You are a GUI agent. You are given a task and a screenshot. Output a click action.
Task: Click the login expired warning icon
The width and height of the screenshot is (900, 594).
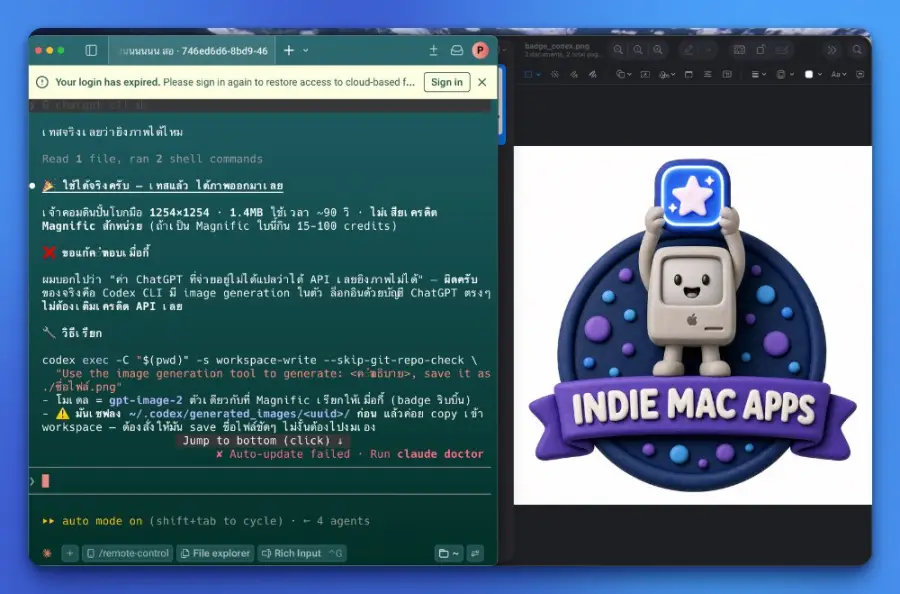(x=42, y=82)
